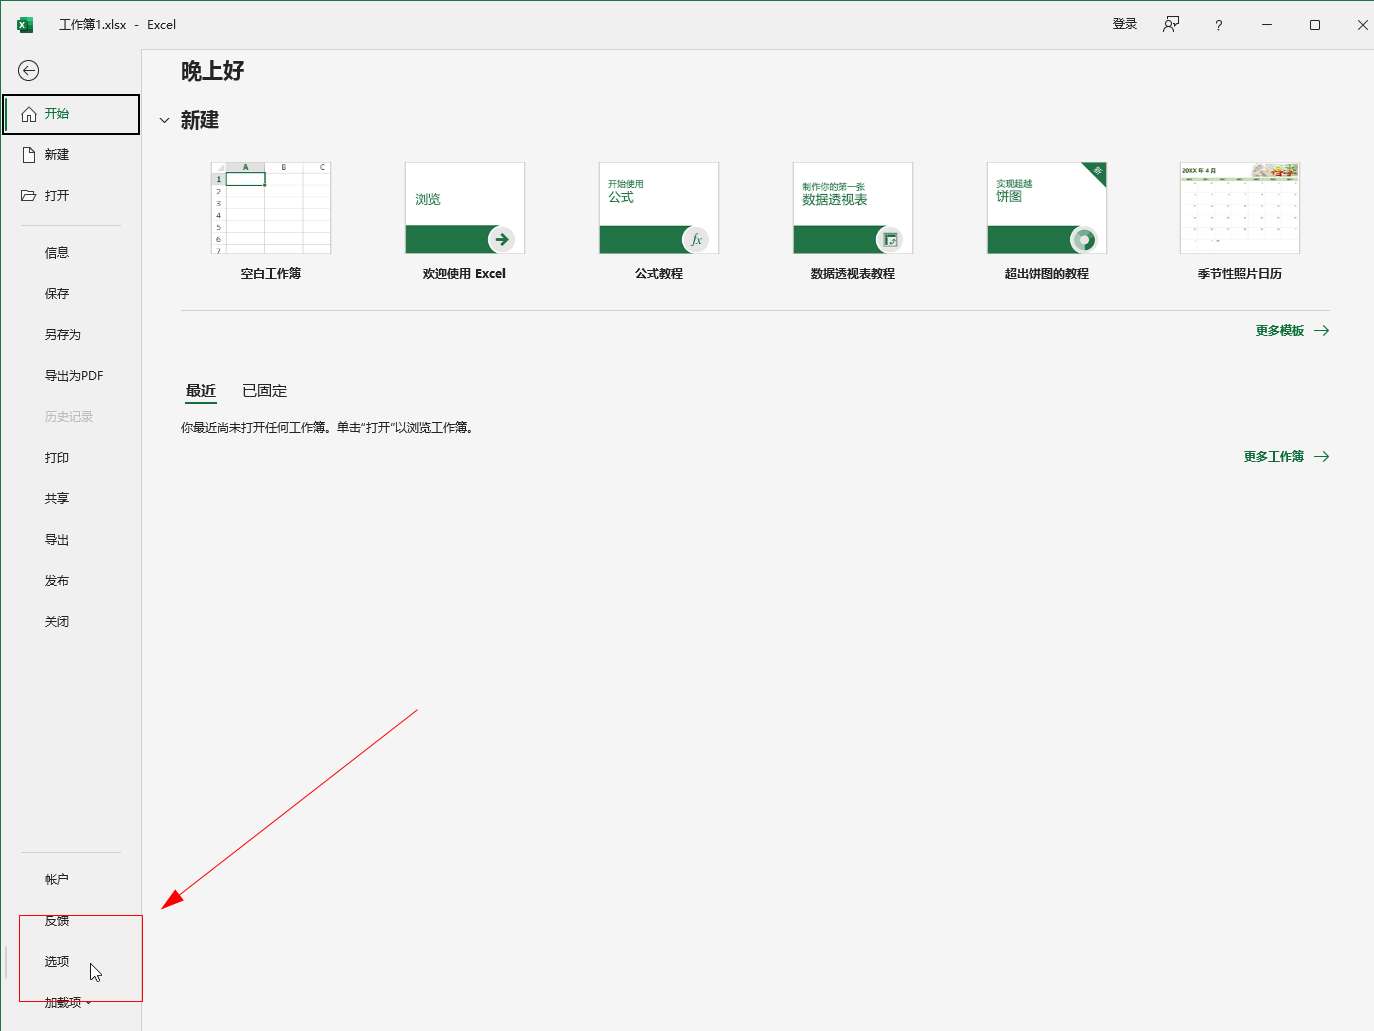The height and width of the screenshot is (1031, 1374).
Task: Open the 数据透视表教程 template
Action: 853,222
